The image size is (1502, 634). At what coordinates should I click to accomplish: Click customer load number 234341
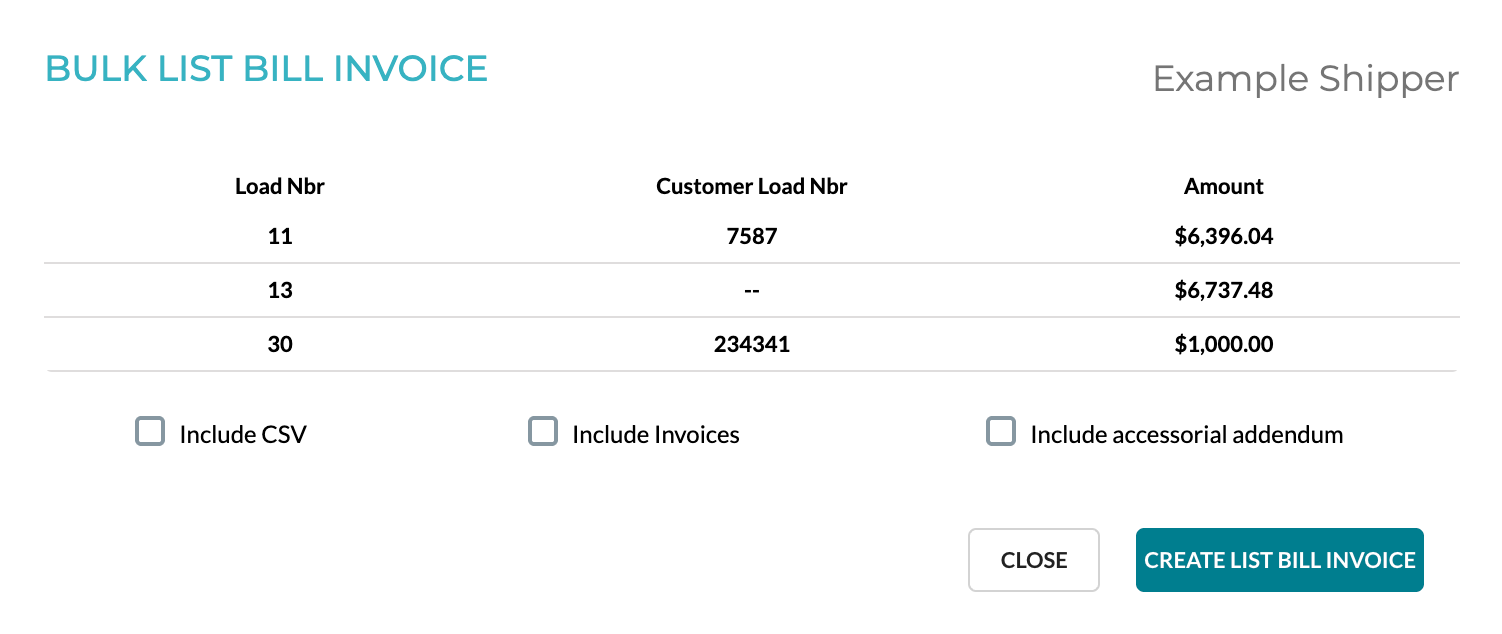coord(751,344)
